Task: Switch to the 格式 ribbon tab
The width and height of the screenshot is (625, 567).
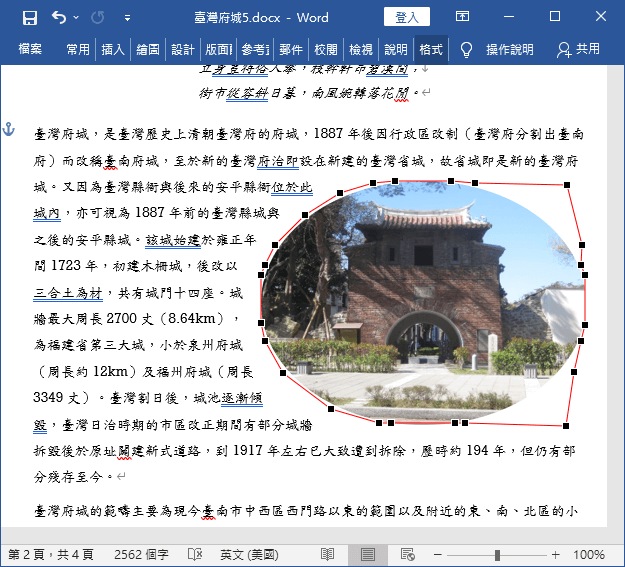Action: (431, 49)
